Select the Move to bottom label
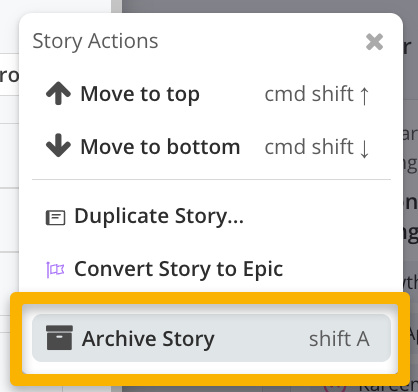 (160, 147)
